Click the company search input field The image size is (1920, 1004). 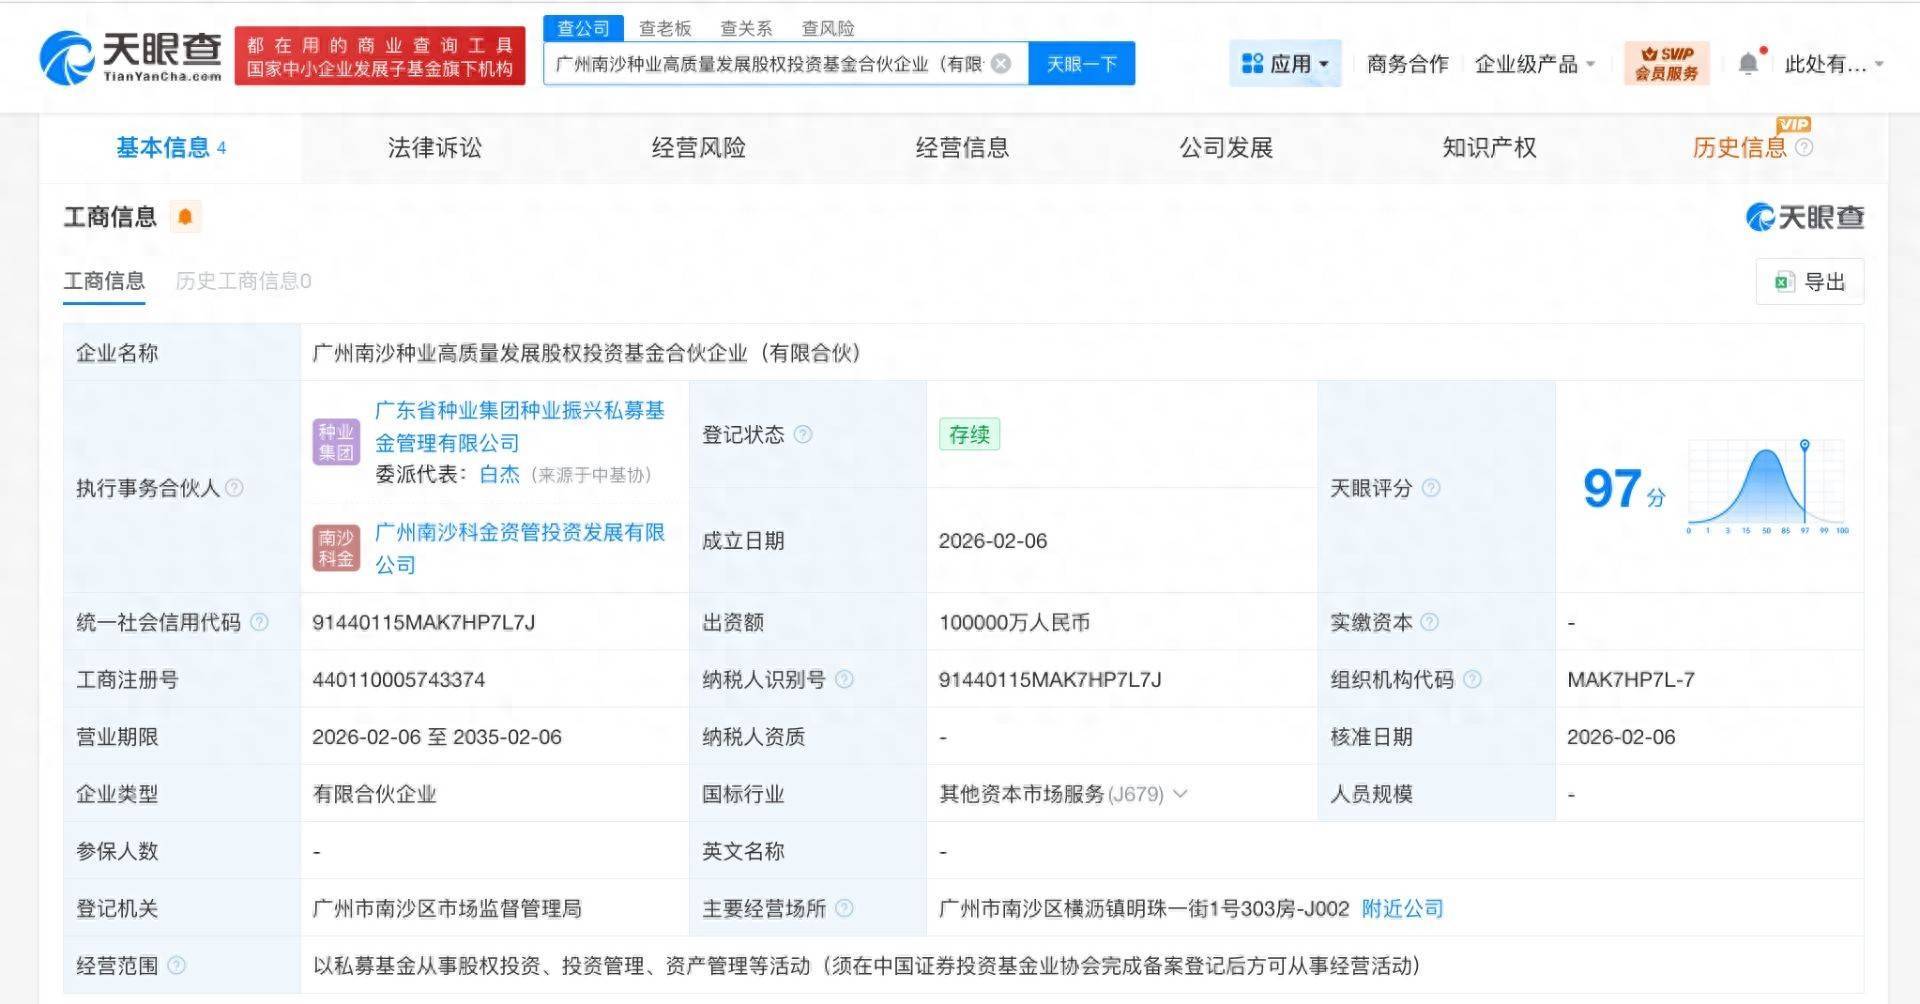tap(768, 64)
